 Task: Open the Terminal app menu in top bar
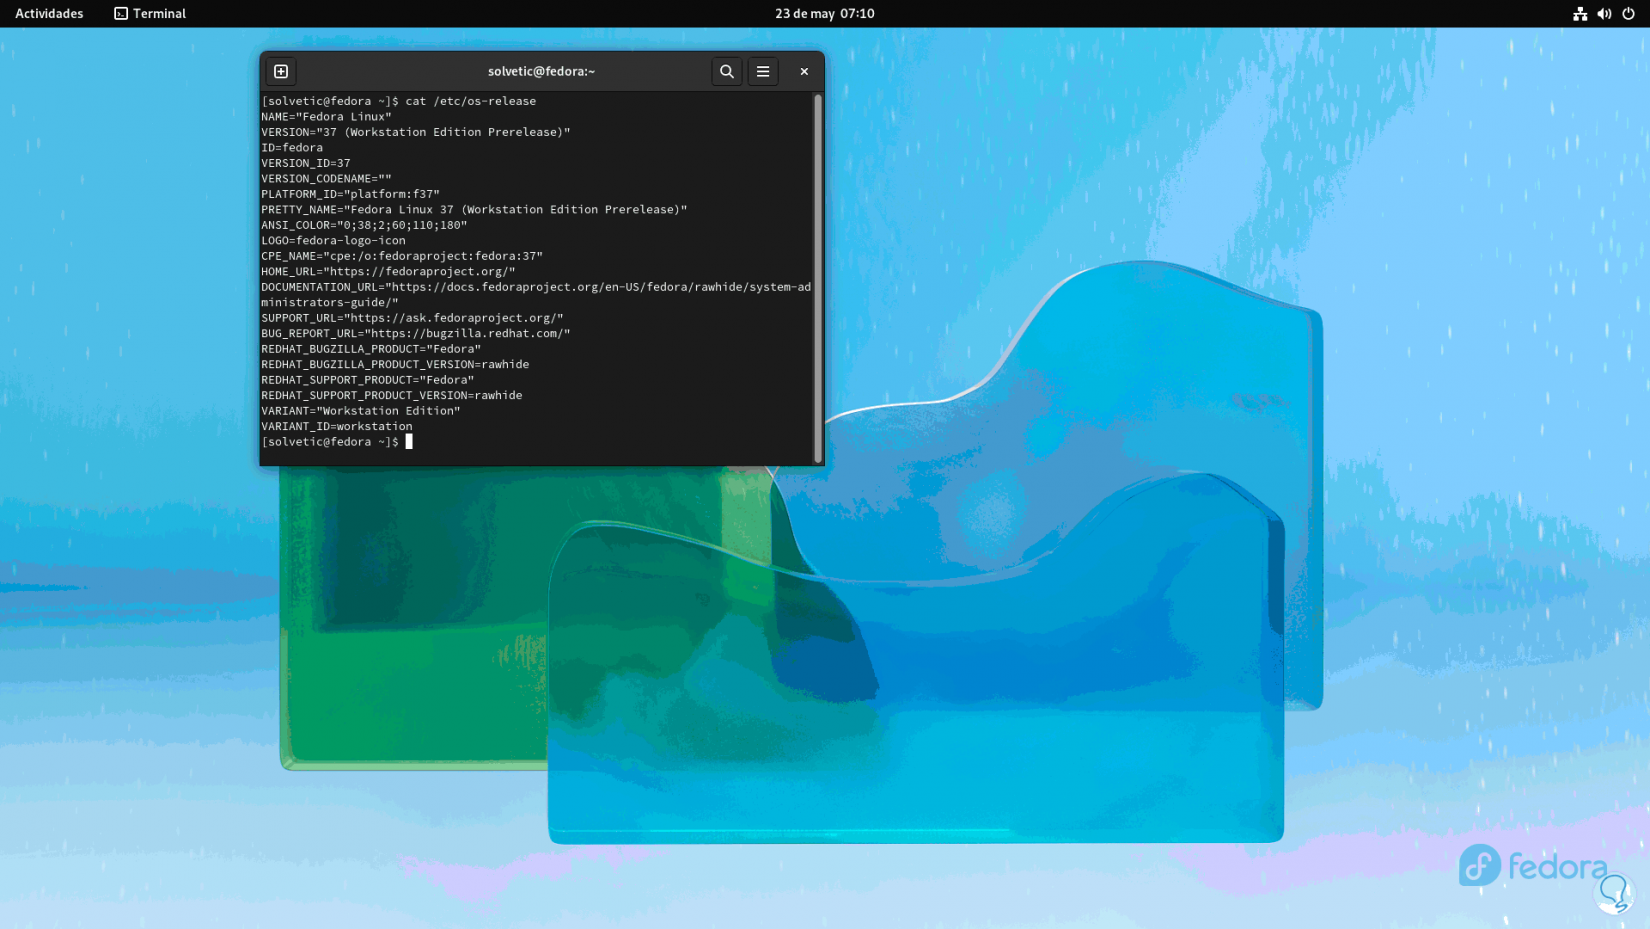click(x=150, y=13)
